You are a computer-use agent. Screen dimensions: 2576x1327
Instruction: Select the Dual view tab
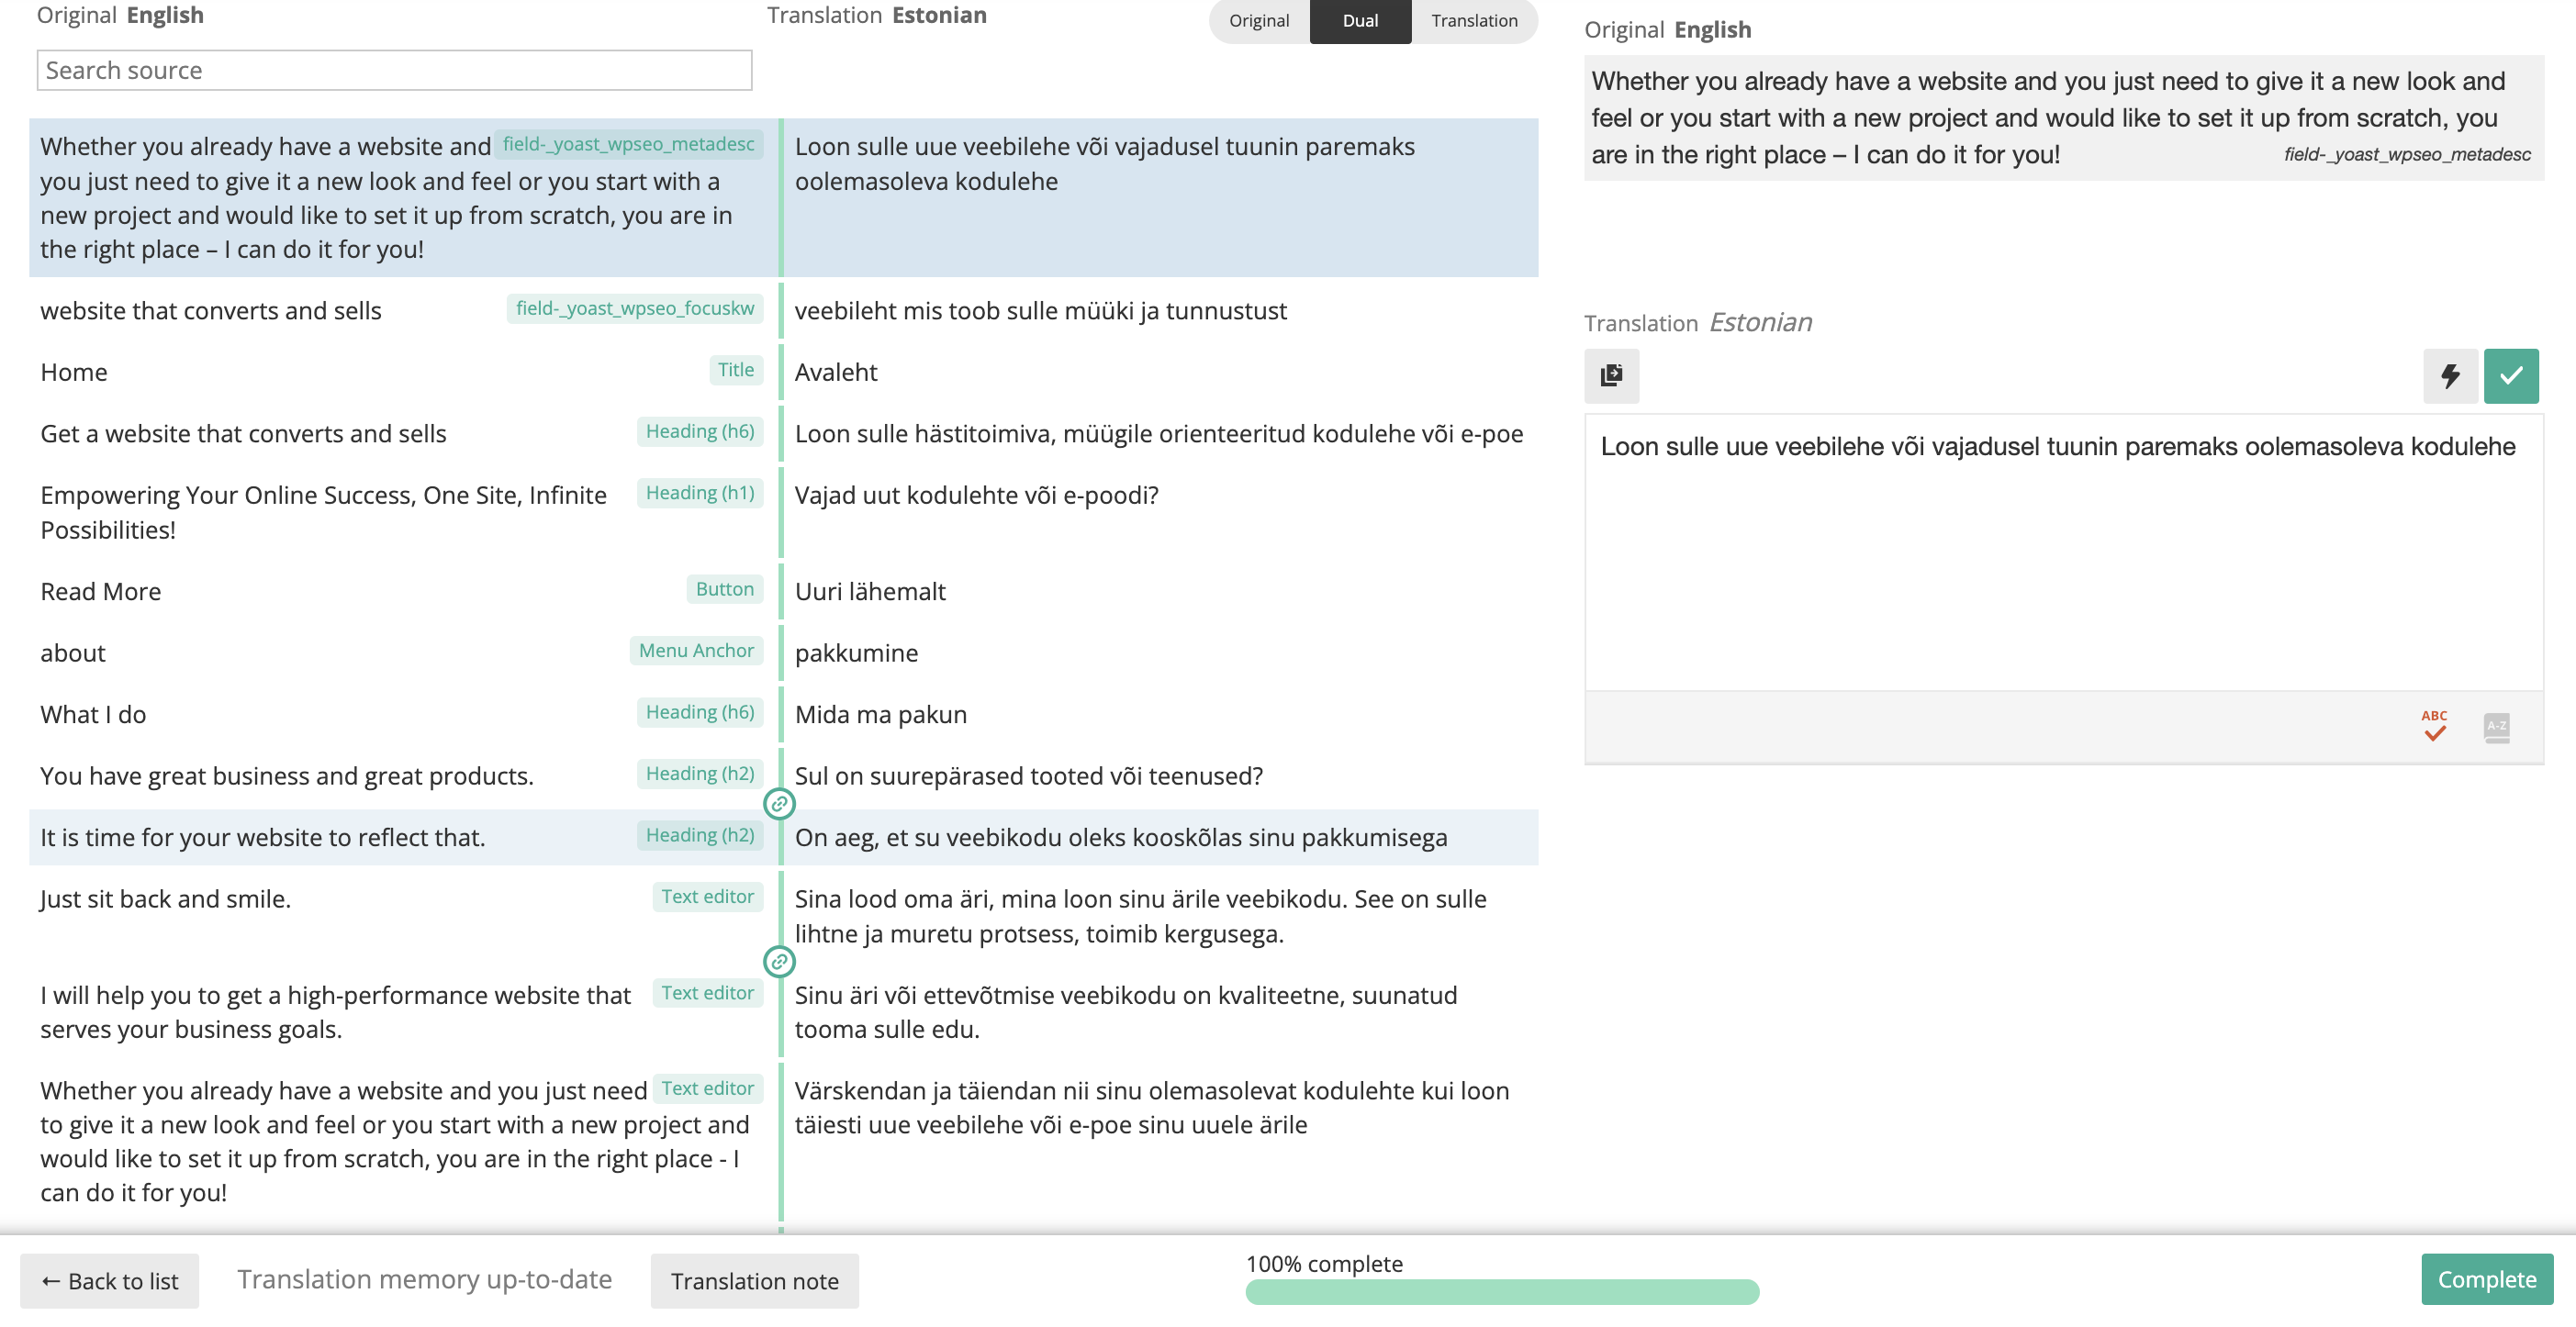(1360, 20)
